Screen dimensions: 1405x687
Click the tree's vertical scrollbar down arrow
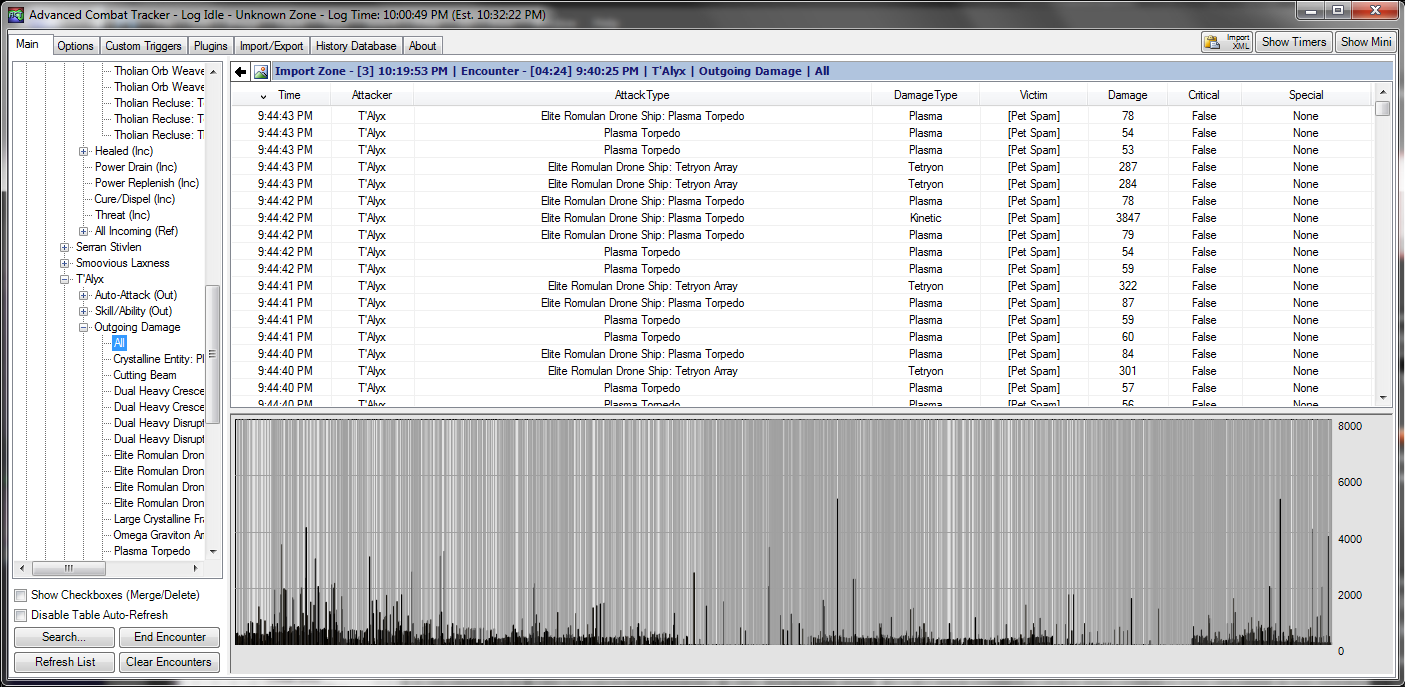(x=212, y=552)
